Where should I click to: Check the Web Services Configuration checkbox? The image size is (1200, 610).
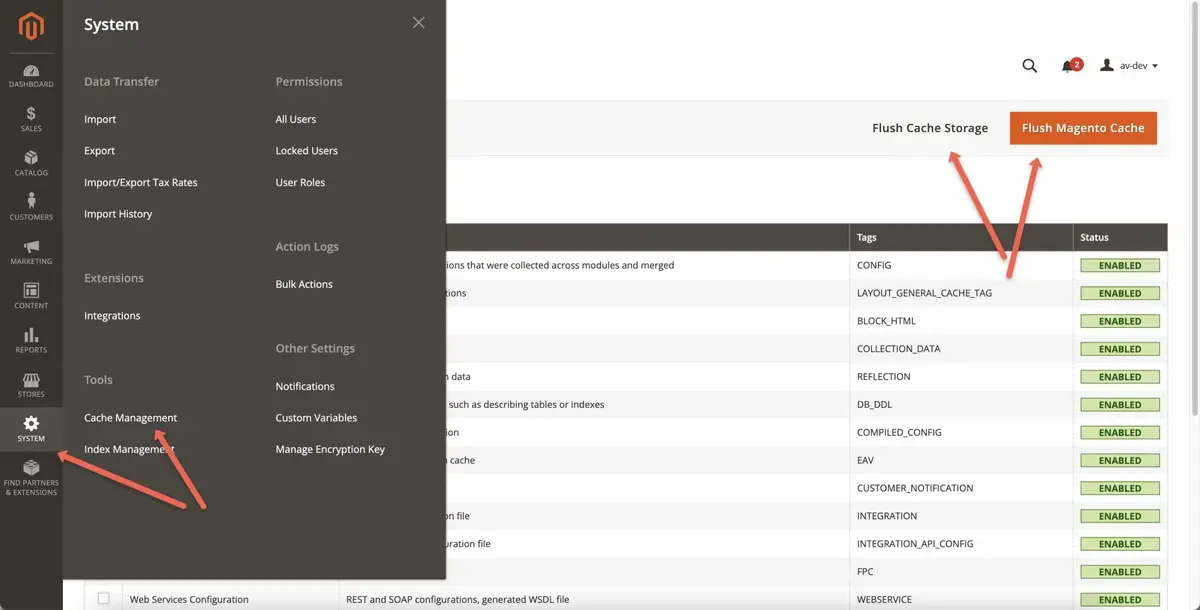[103, 599]
